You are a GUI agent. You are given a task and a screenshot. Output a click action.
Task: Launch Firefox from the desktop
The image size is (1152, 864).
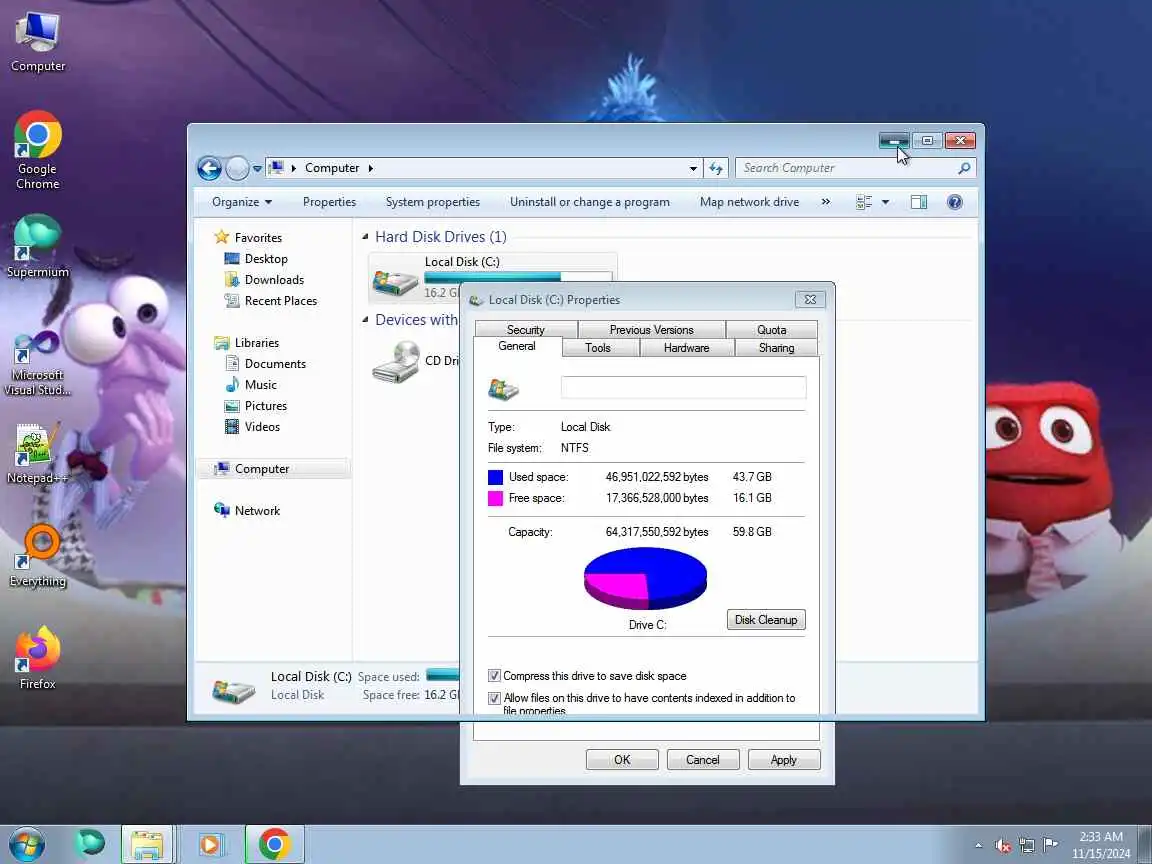(37, 658)
